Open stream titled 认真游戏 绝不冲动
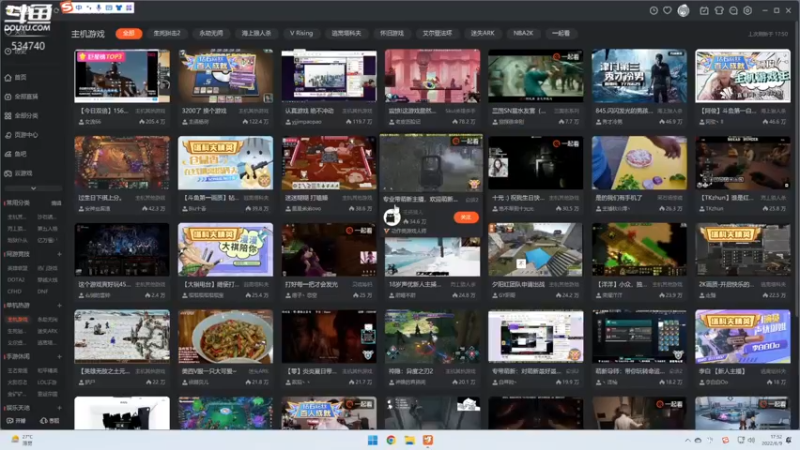 coord(309,111)
